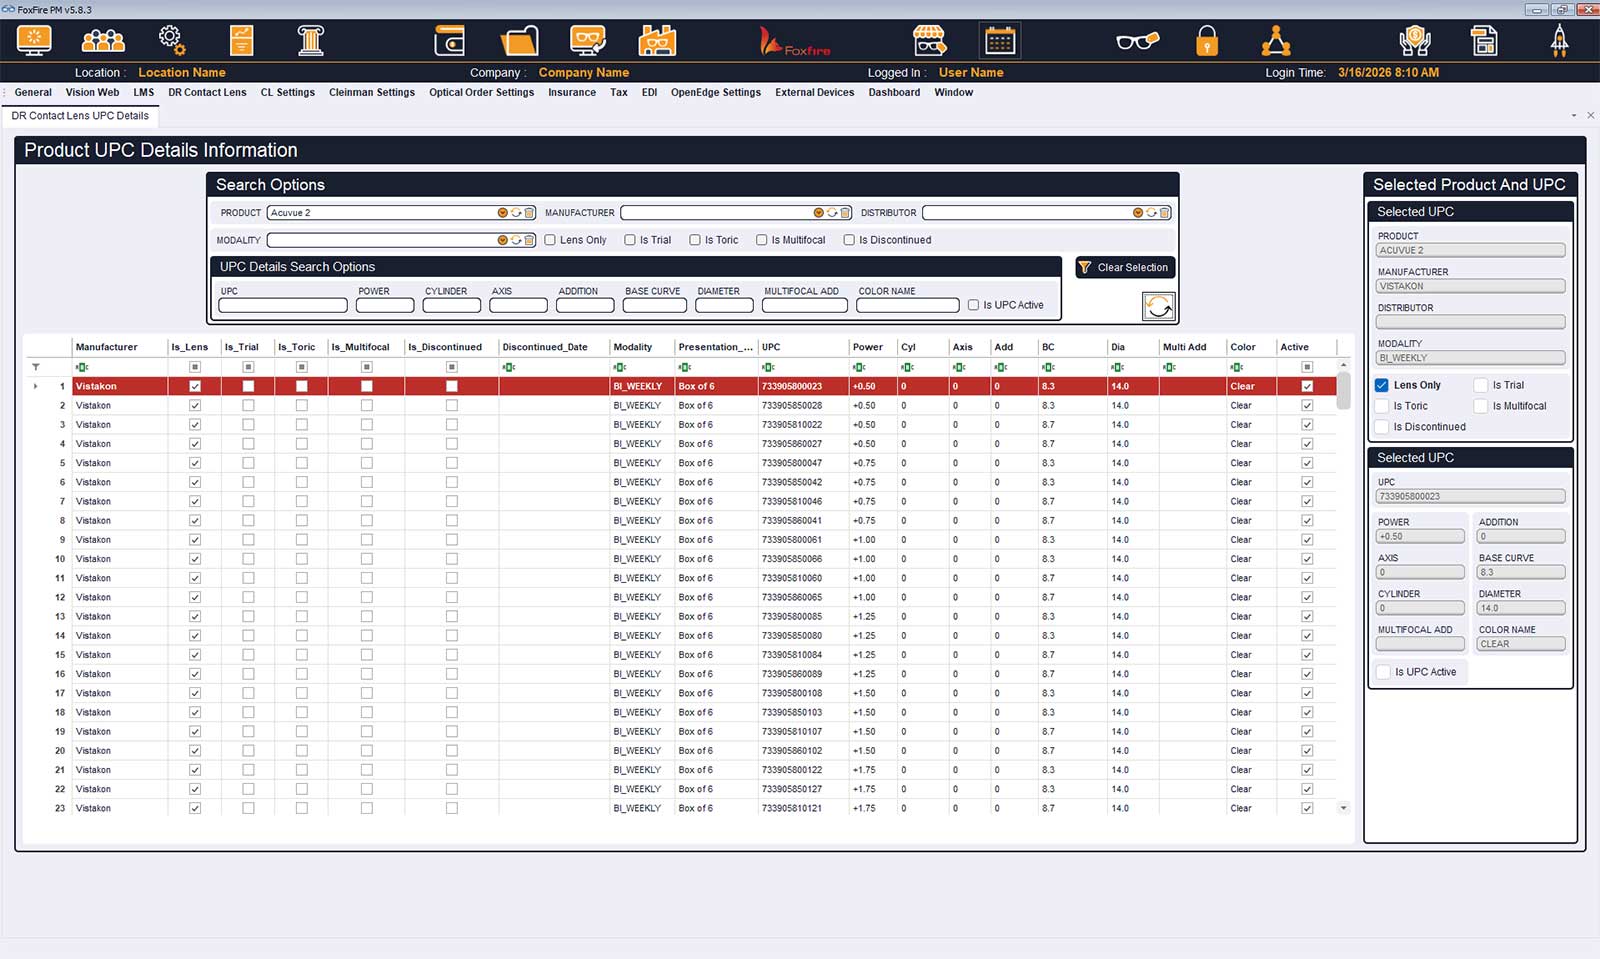
Task: Click the rocket launch icon
Action: coord(1559,41)
